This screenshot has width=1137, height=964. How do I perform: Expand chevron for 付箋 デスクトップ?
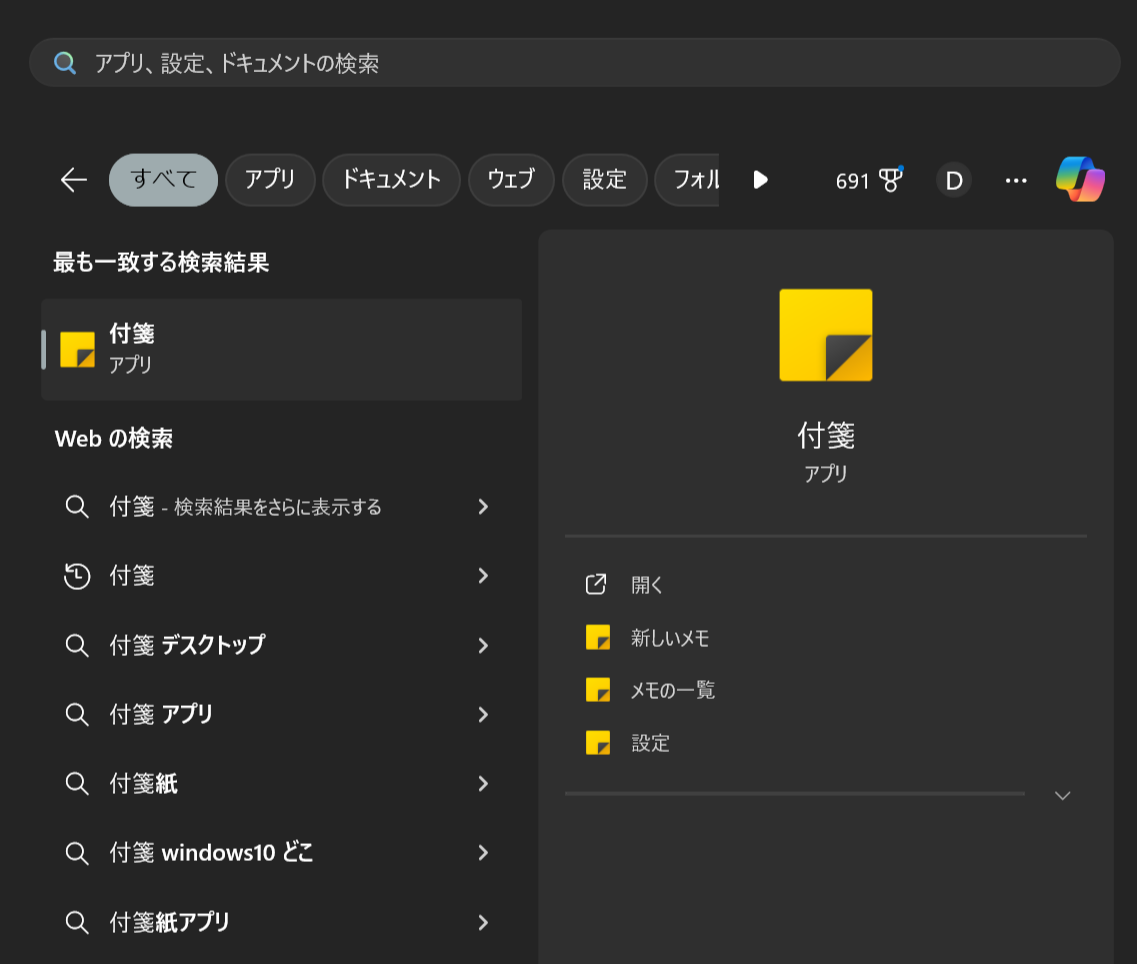[484, 645]
